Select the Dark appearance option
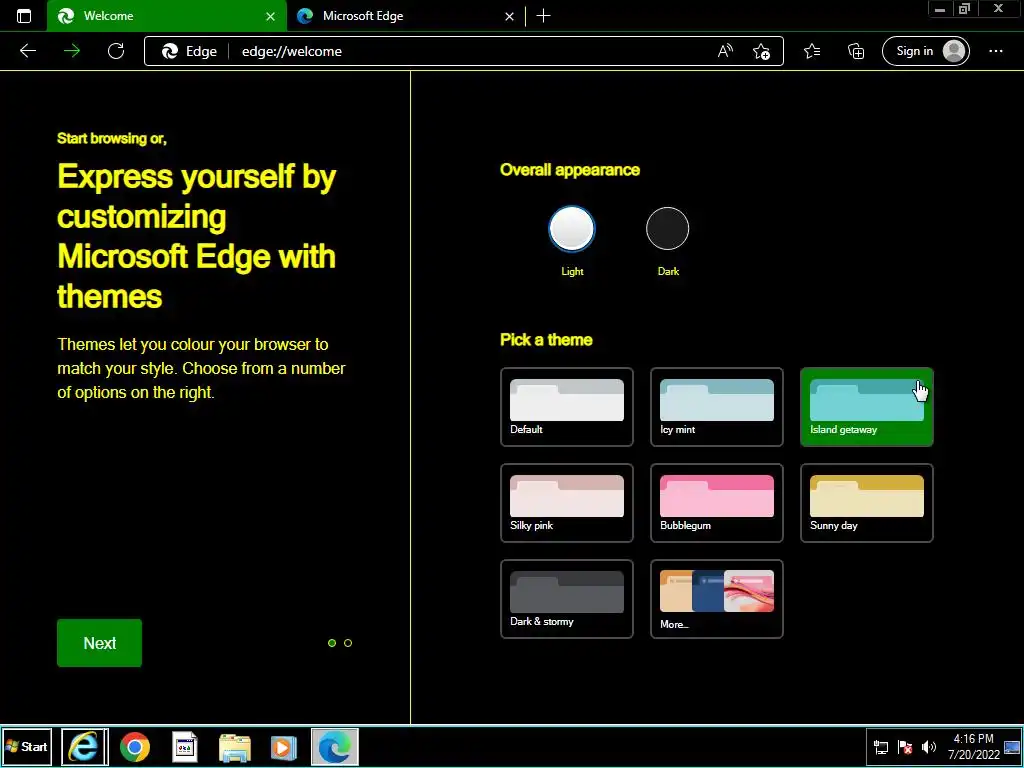1024x768 pixels. 667,229
